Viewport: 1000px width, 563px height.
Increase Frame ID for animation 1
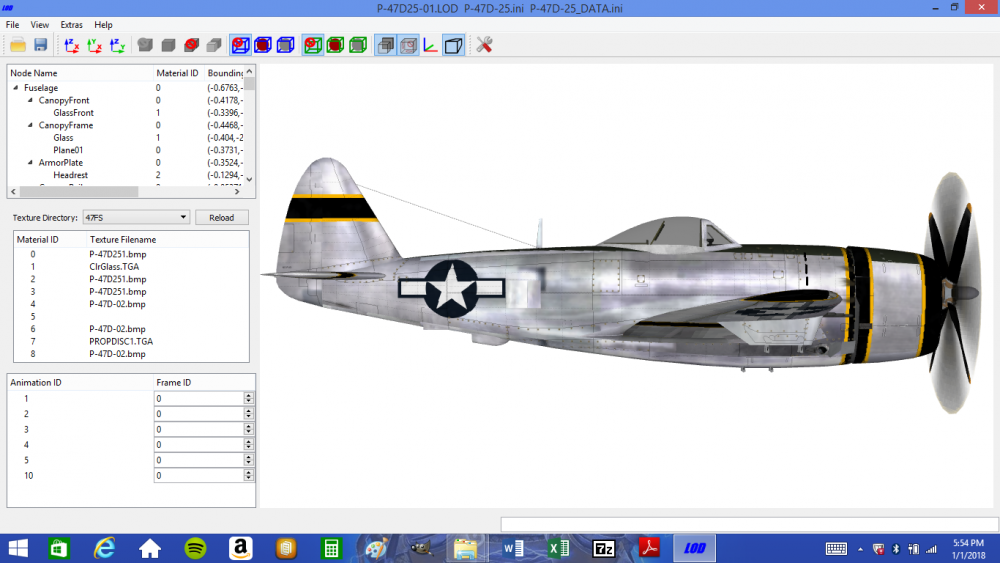[248, 395]
